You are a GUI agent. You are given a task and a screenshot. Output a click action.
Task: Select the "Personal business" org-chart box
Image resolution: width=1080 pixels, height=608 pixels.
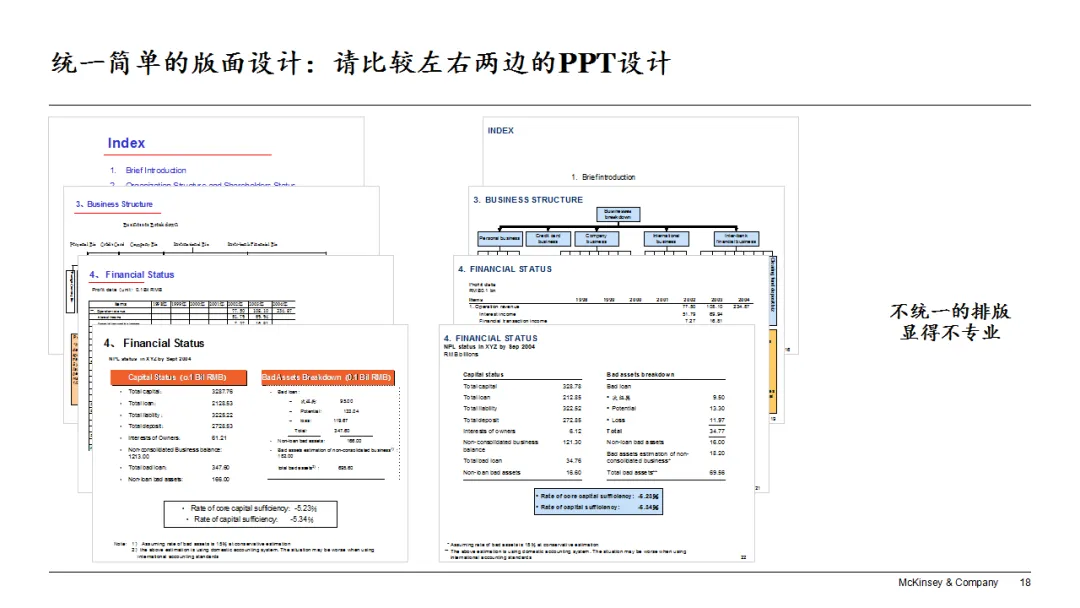[x=500, y=239]
